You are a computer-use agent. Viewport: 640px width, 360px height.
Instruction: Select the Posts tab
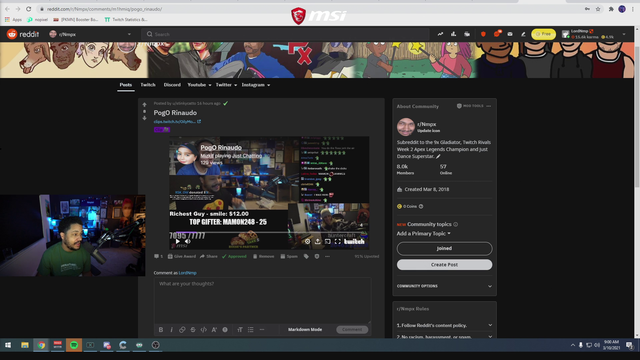pyautogui.click(x=126, y=85)
